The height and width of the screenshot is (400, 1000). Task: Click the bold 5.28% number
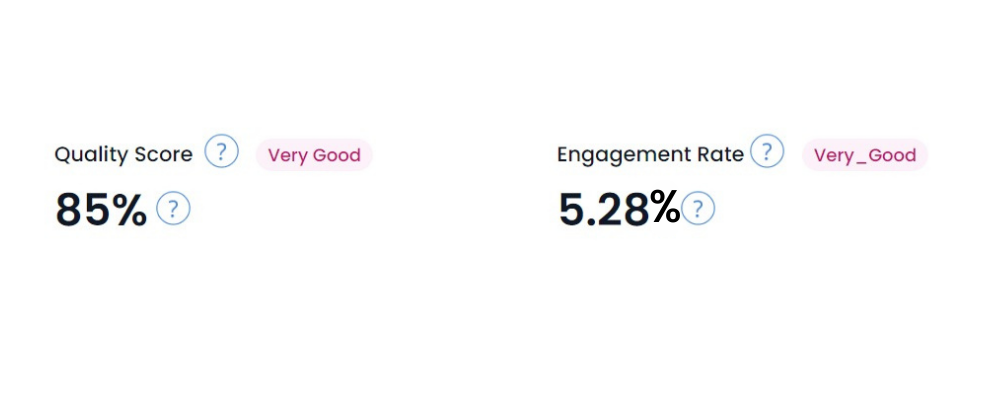click(619, 209)
